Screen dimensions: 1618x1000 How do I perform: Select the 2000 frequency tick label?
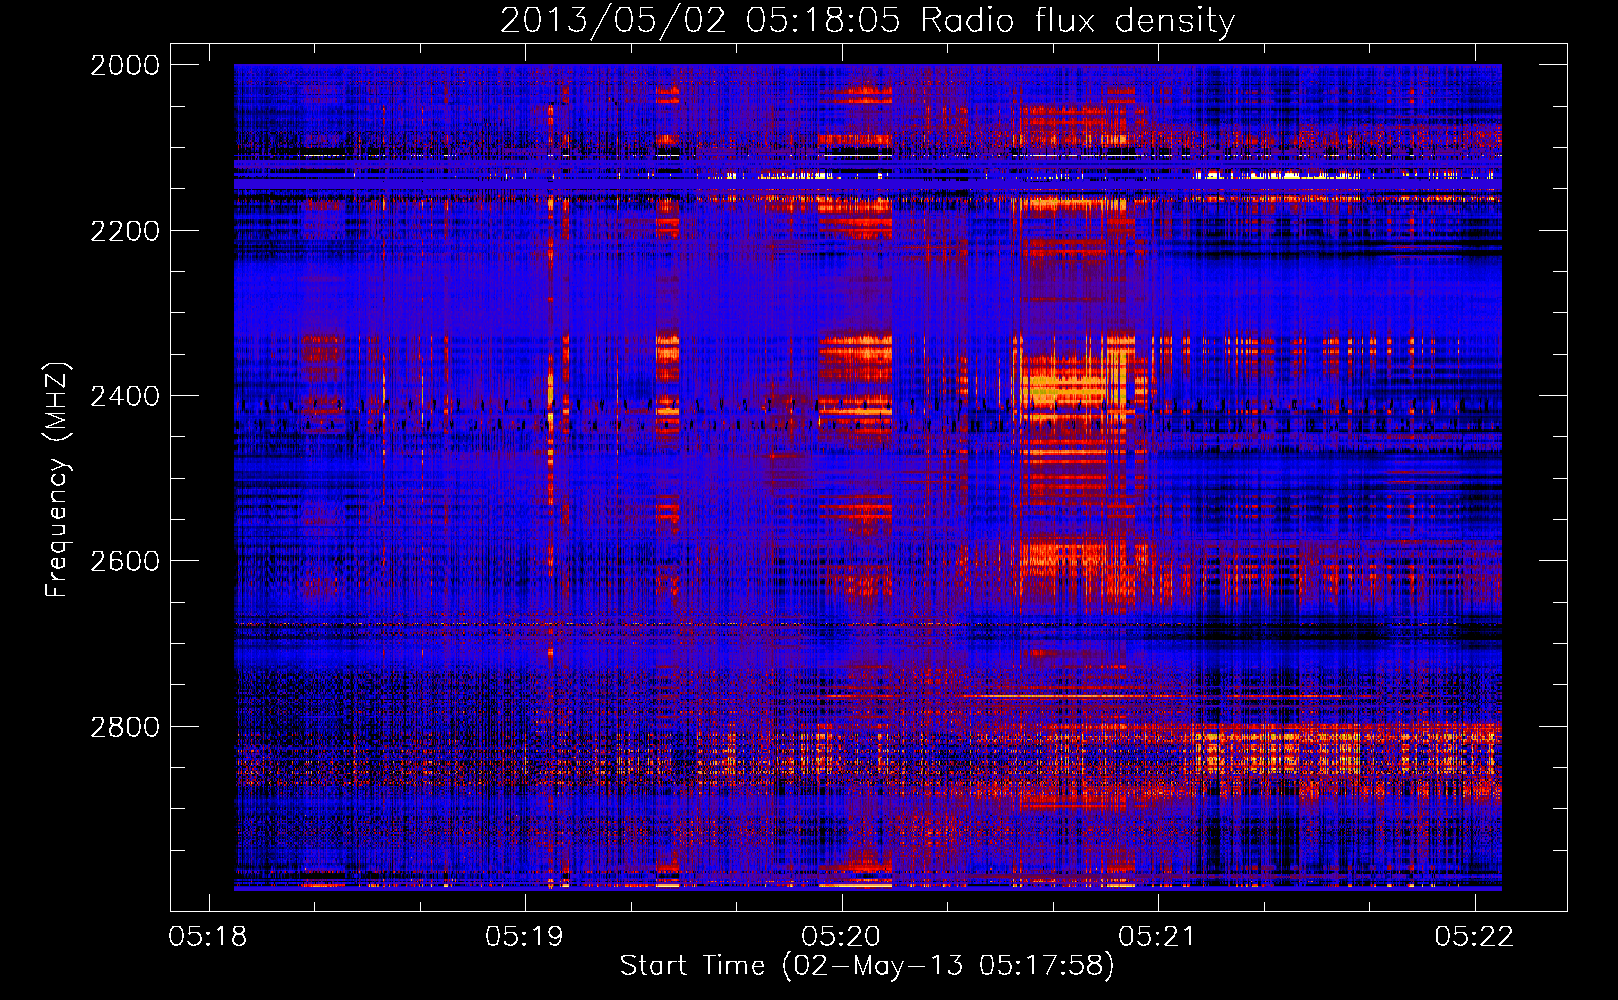(125, 65)
